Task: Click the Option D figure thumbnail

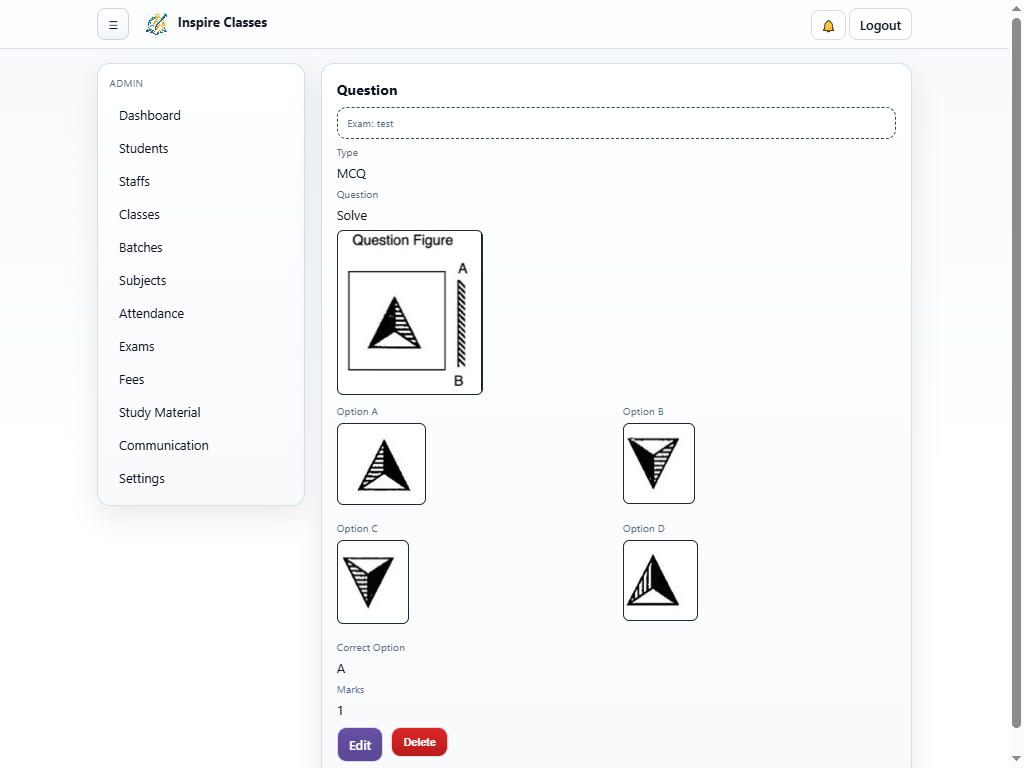Action: (x=660, y=580)
